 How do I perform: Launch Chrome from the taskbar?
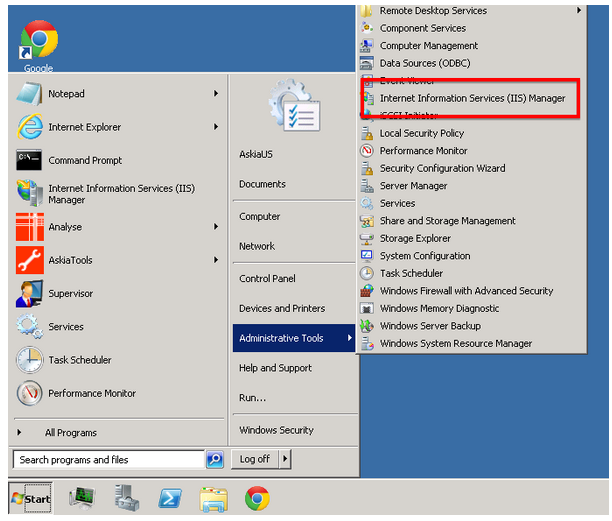coord(257,498)
